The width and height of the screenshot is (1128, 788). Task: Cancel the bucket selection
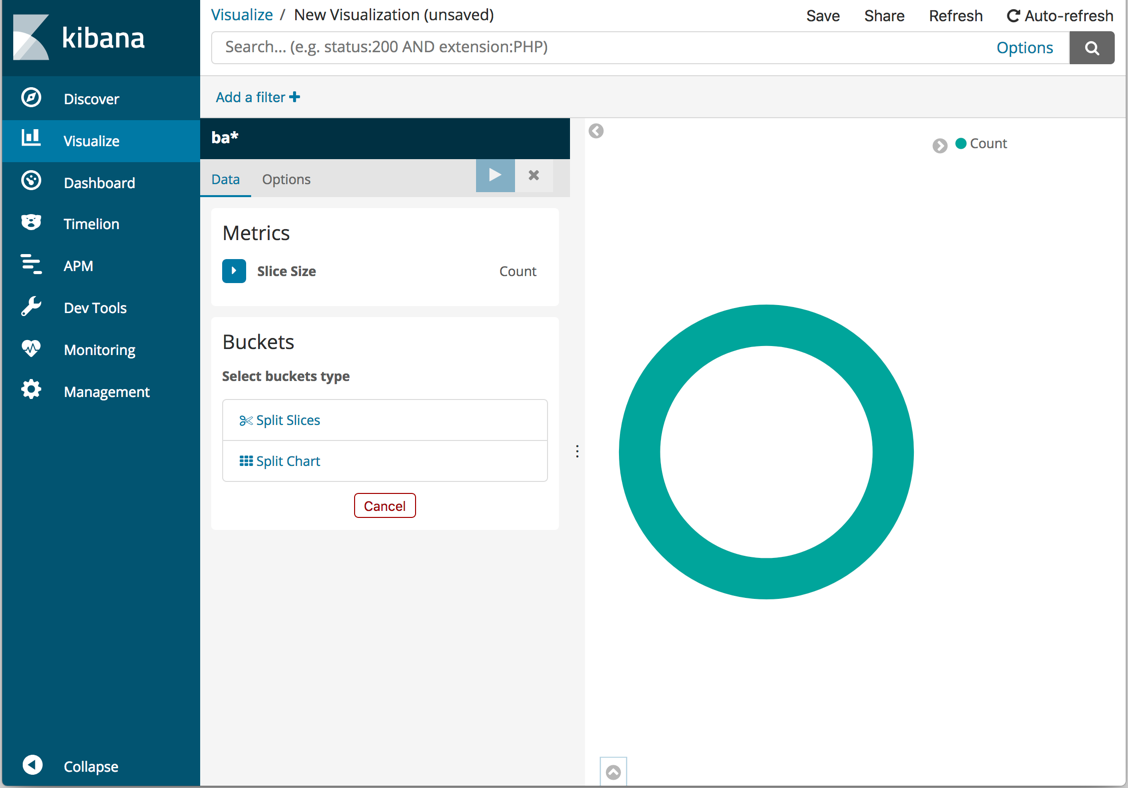coord(385,505)
